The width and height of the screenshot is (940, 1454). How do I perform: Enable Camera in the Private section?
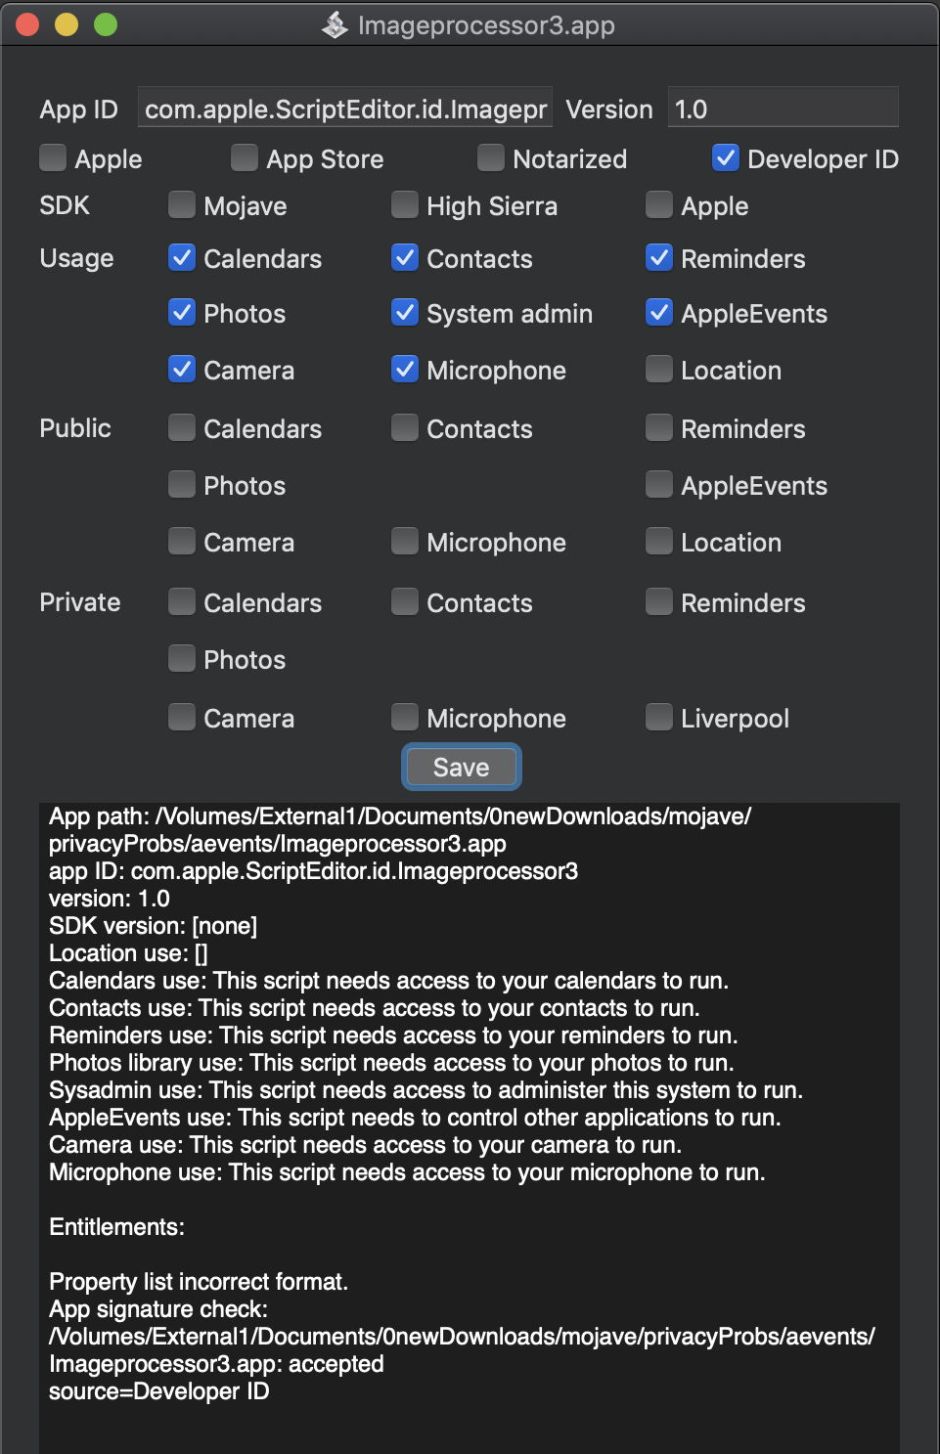click(181, 717)
